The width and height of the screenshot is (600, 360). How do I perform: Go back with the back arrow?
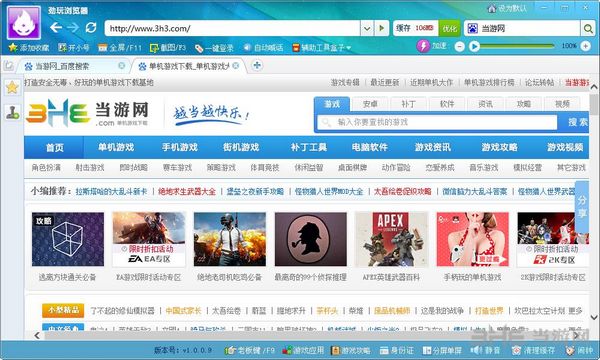tap(56, 28)
